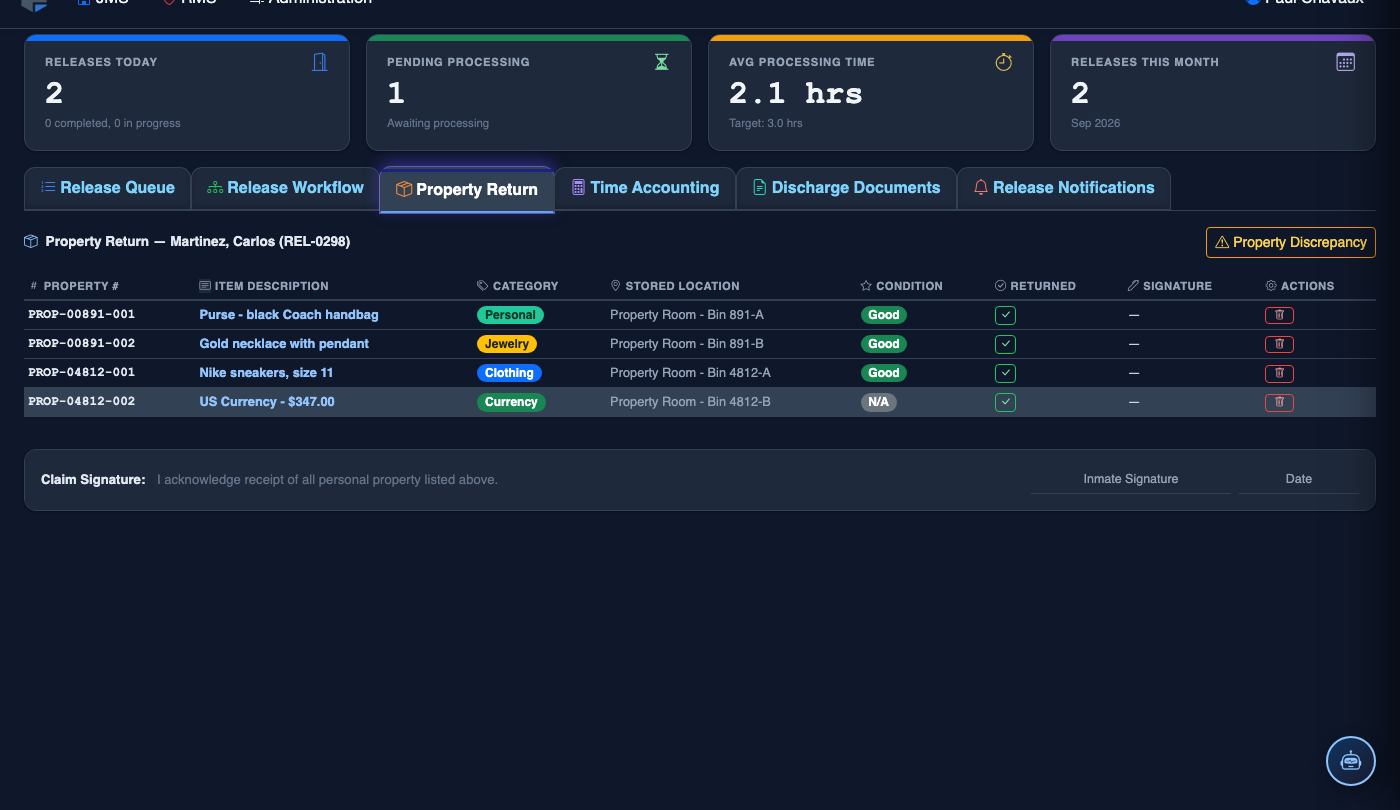Click the Date signature field
Viewport: 1400px width, 810px height.
pyautogui.click(x=1299, y=479)
